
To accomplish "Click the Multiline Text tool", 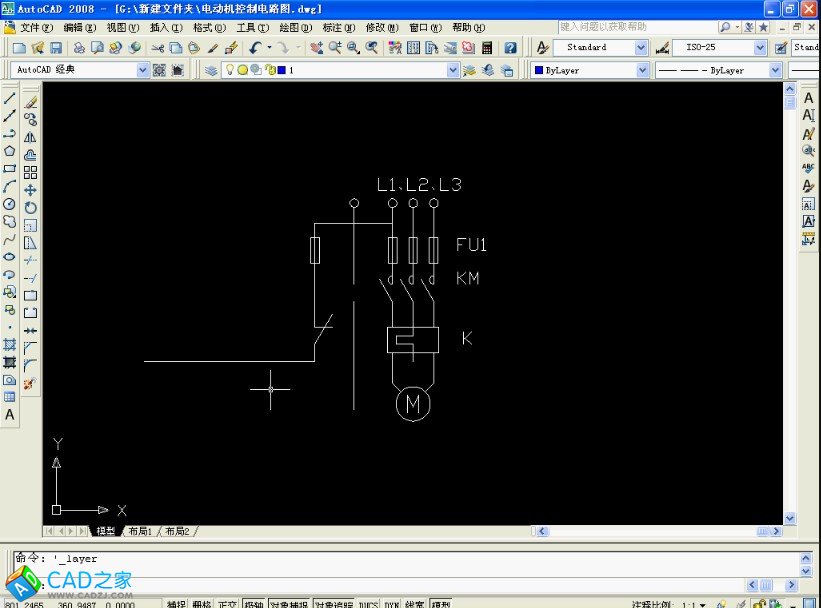I will [9, 414].
